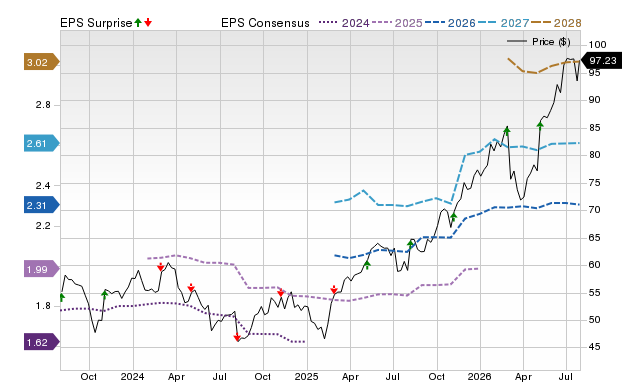
Task: Click the green surprise arrow near November 2025
Action: coord(453,217)
